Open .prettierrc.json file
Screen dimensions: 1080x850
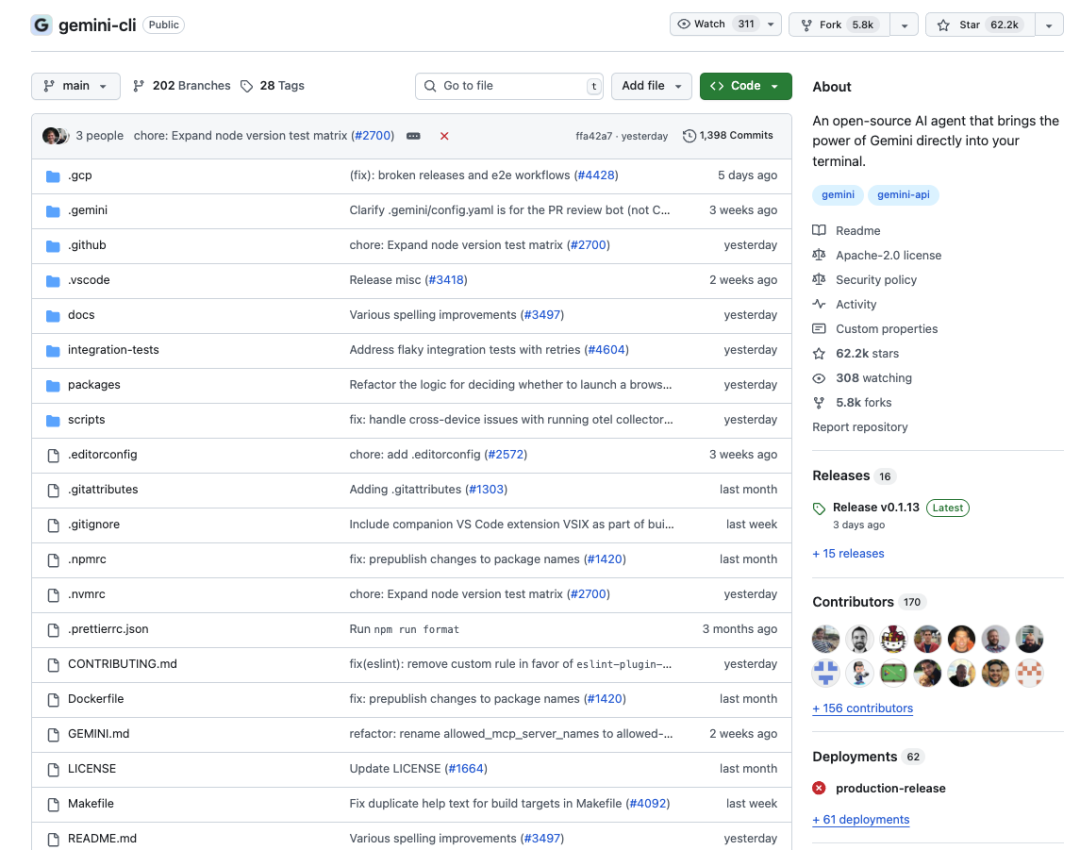click(107, 629)
